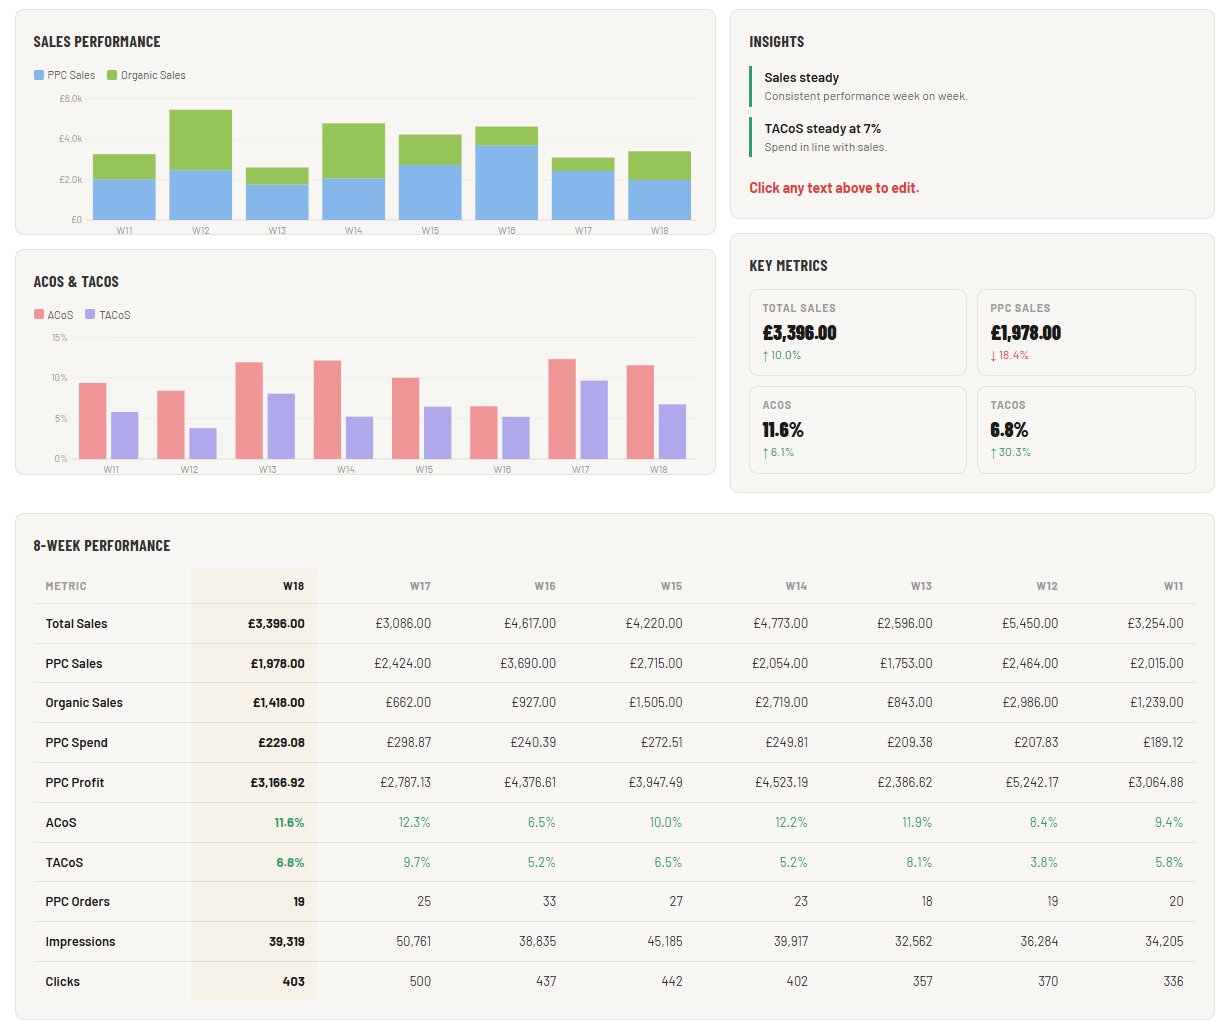Screen dimensions: 1224x1028
Task: Select the Clicks row label
Action: [62, 982]
